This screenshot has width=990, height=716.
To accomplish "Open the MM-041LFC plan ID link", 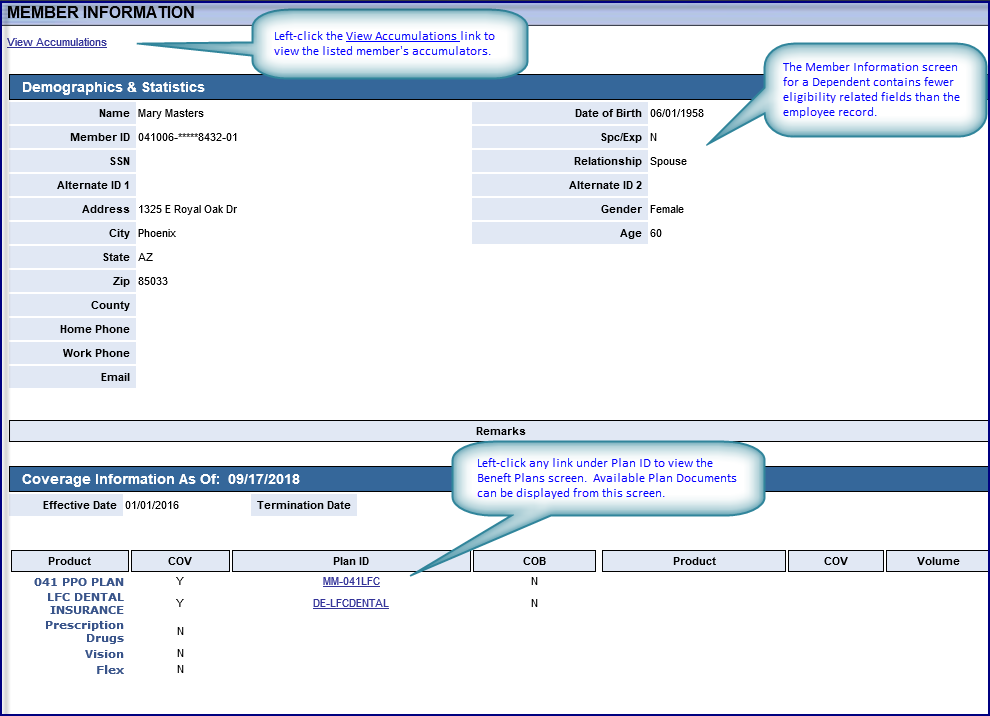I will [x=351, y=582].
